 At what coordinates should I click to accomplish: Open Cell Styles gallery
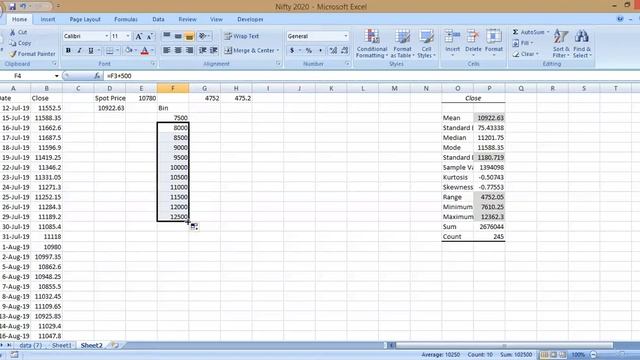pyautogui.click(x=426, y=43)
